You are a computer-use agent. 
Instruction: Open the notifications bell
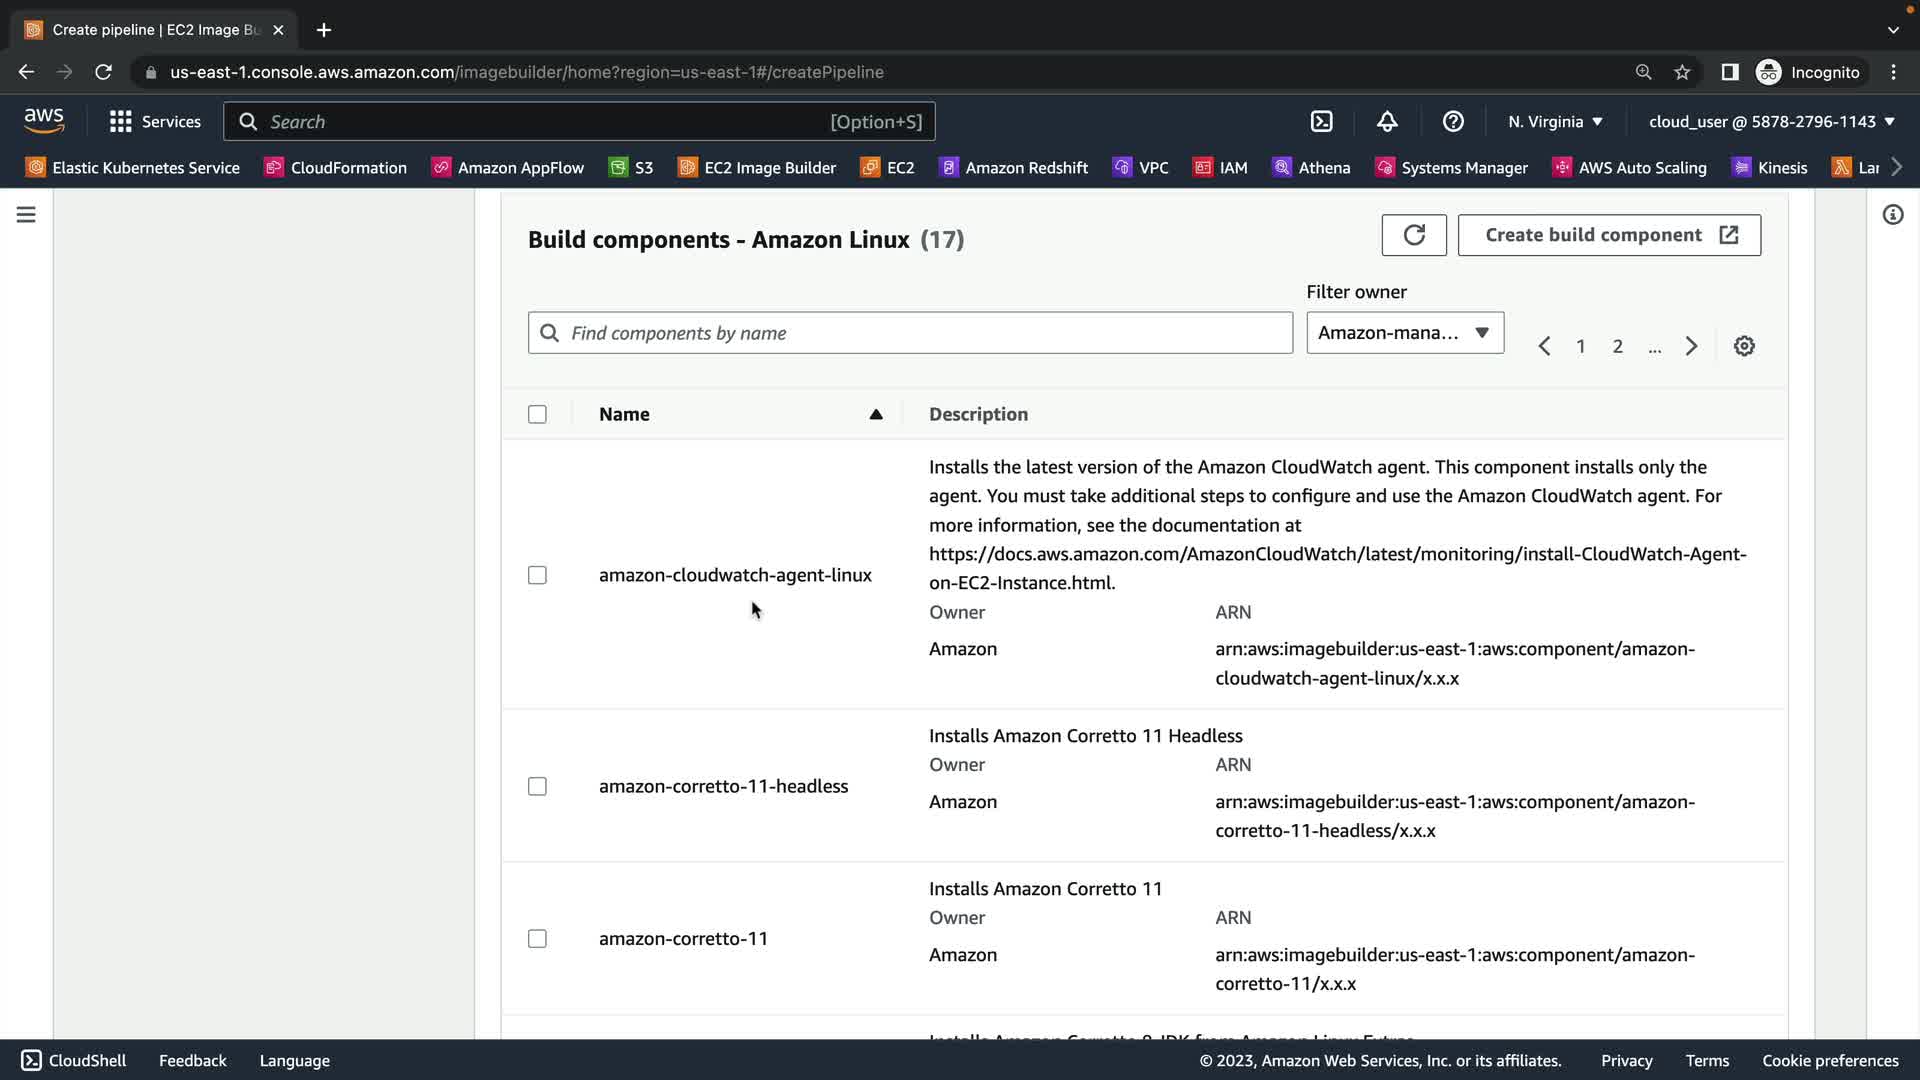click(x=1387, y=122)
